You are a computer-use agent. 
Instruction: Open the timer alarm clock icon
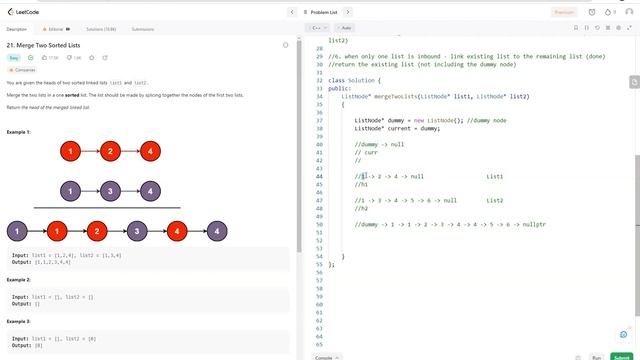pos(592,12)
